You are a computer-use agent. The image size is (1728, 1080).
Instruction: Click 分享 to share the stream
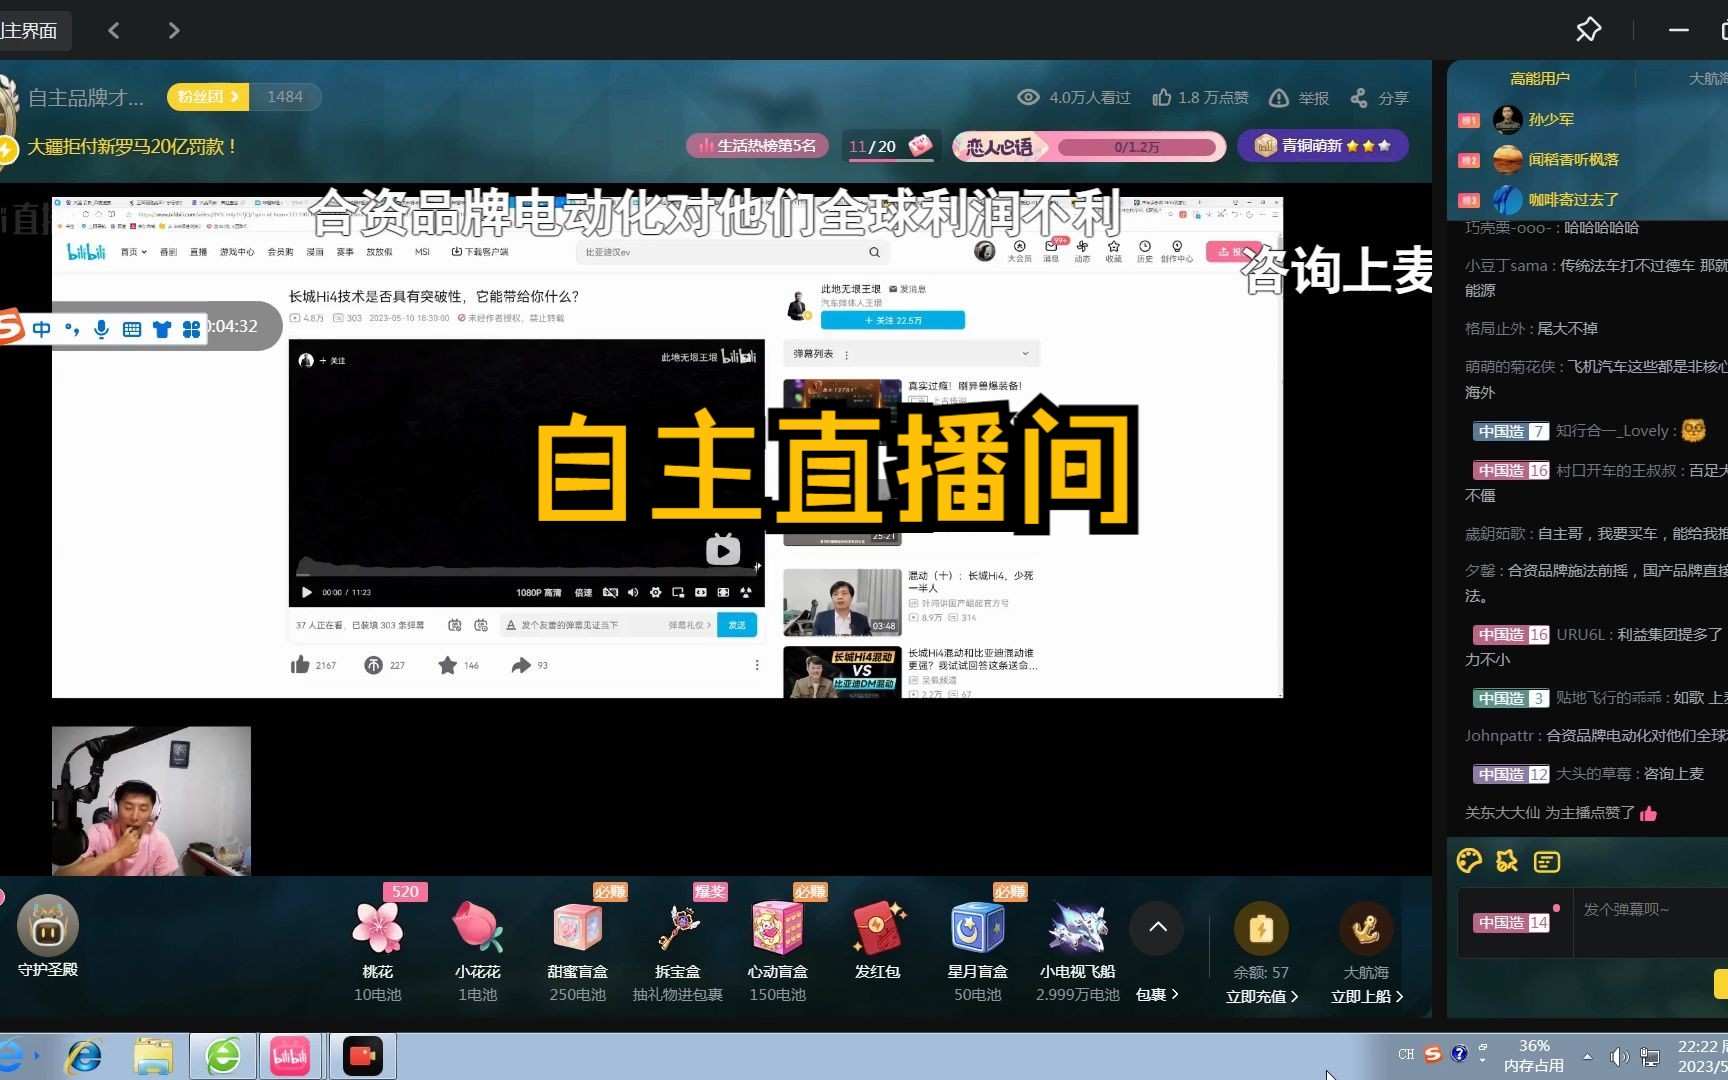click(1379, 97)
